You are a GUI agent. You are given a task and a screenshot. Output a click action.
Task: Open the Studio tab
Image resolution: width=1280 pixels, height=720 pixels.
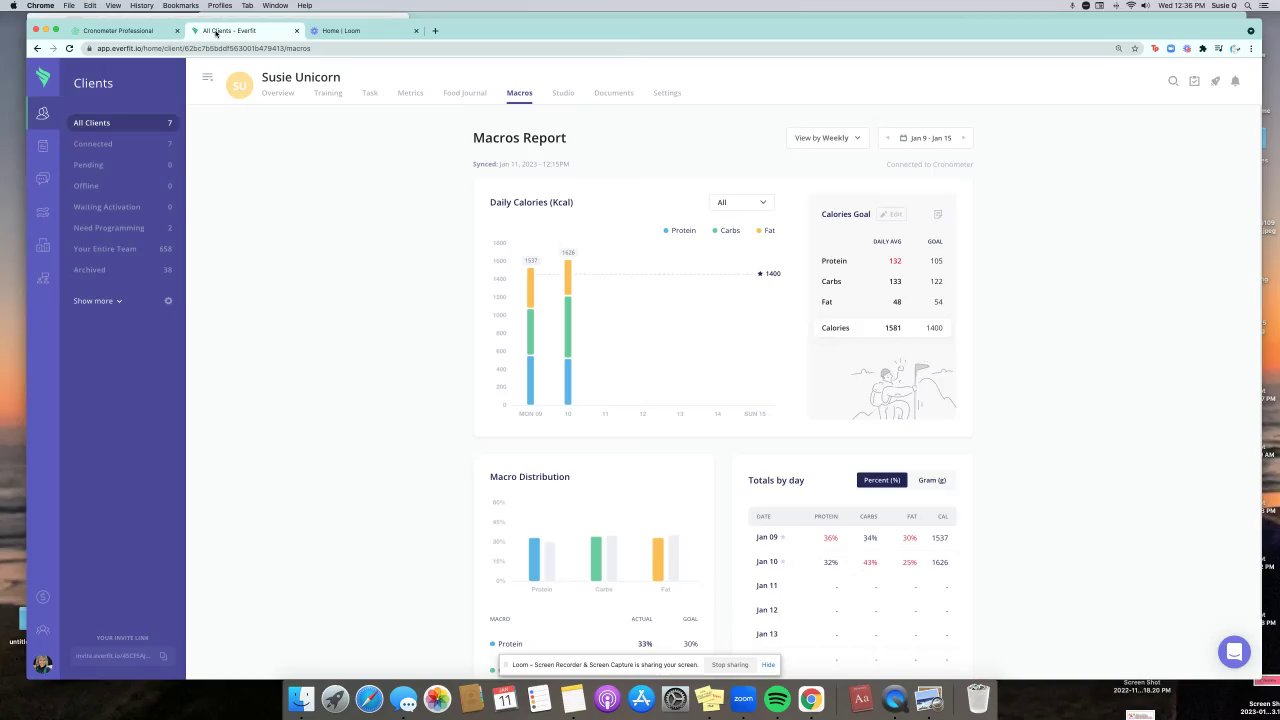click(563, 93)
